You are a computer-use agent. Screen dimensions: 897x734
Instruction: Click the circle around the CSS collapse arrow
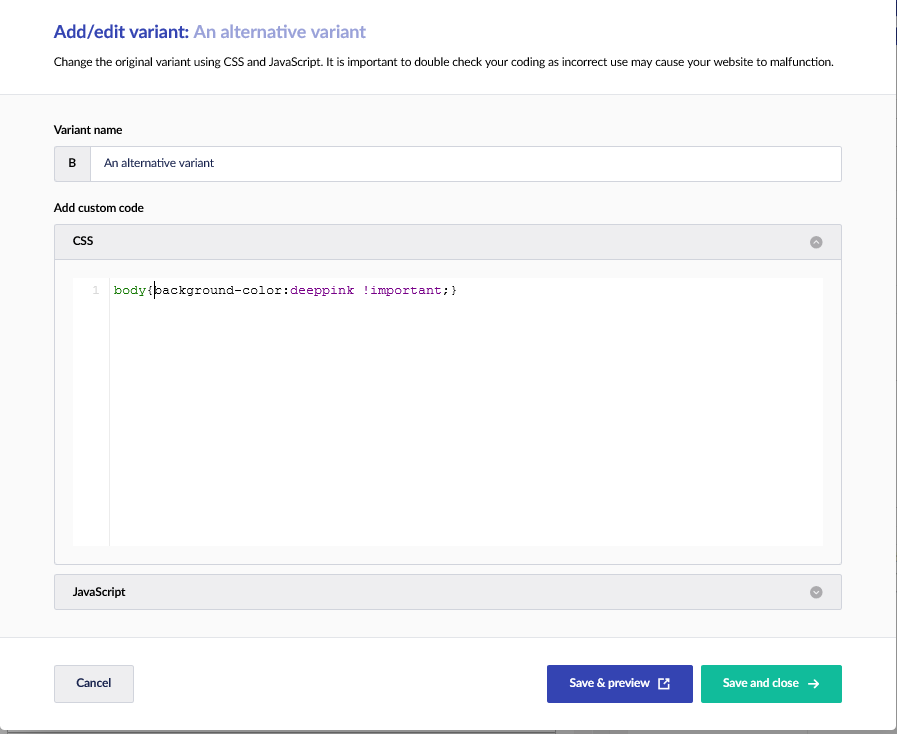click(816, 241)
